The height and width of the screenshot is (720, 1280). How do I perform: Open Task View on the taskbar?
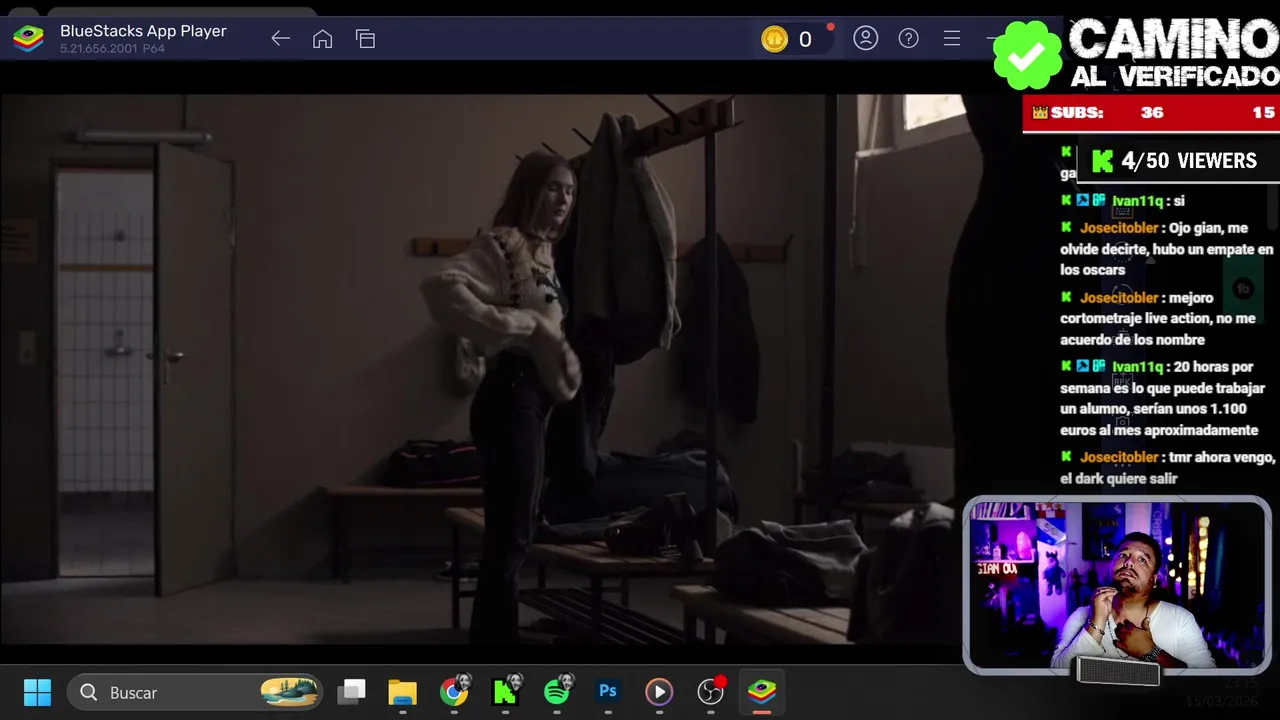(x=351, y=692)
